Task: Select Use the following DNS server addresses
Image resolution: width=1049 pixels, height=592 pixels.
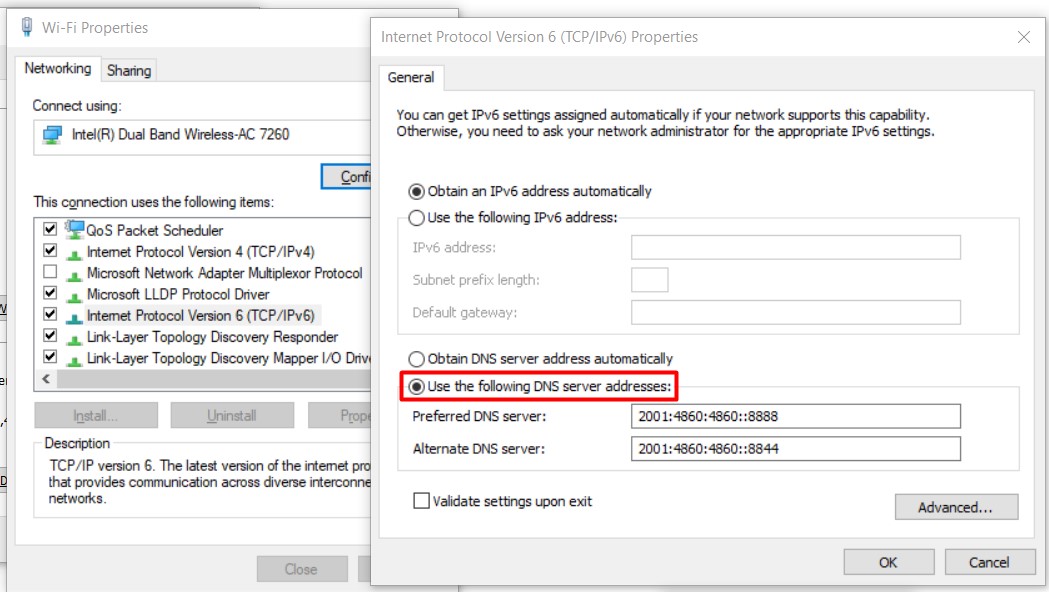Action: tap(417, 387)
